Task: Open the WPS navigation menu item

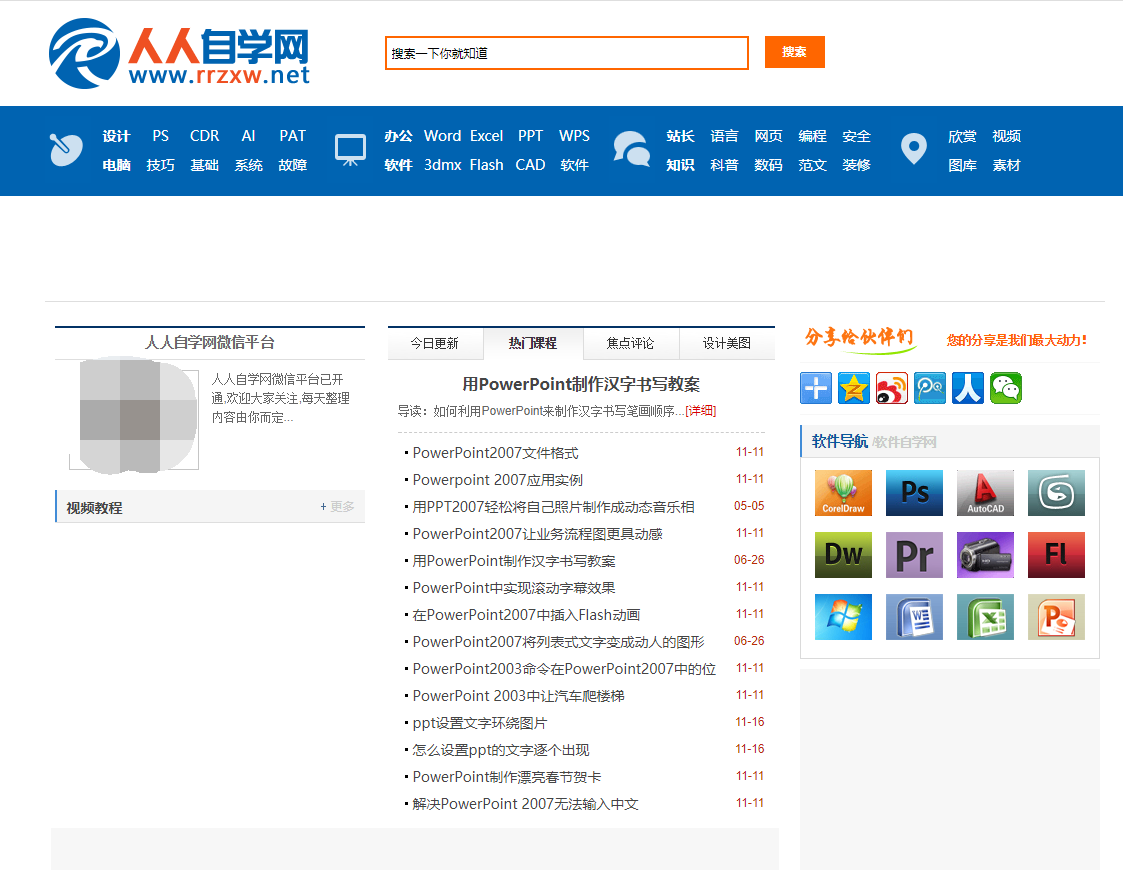Action: [574, 136]
